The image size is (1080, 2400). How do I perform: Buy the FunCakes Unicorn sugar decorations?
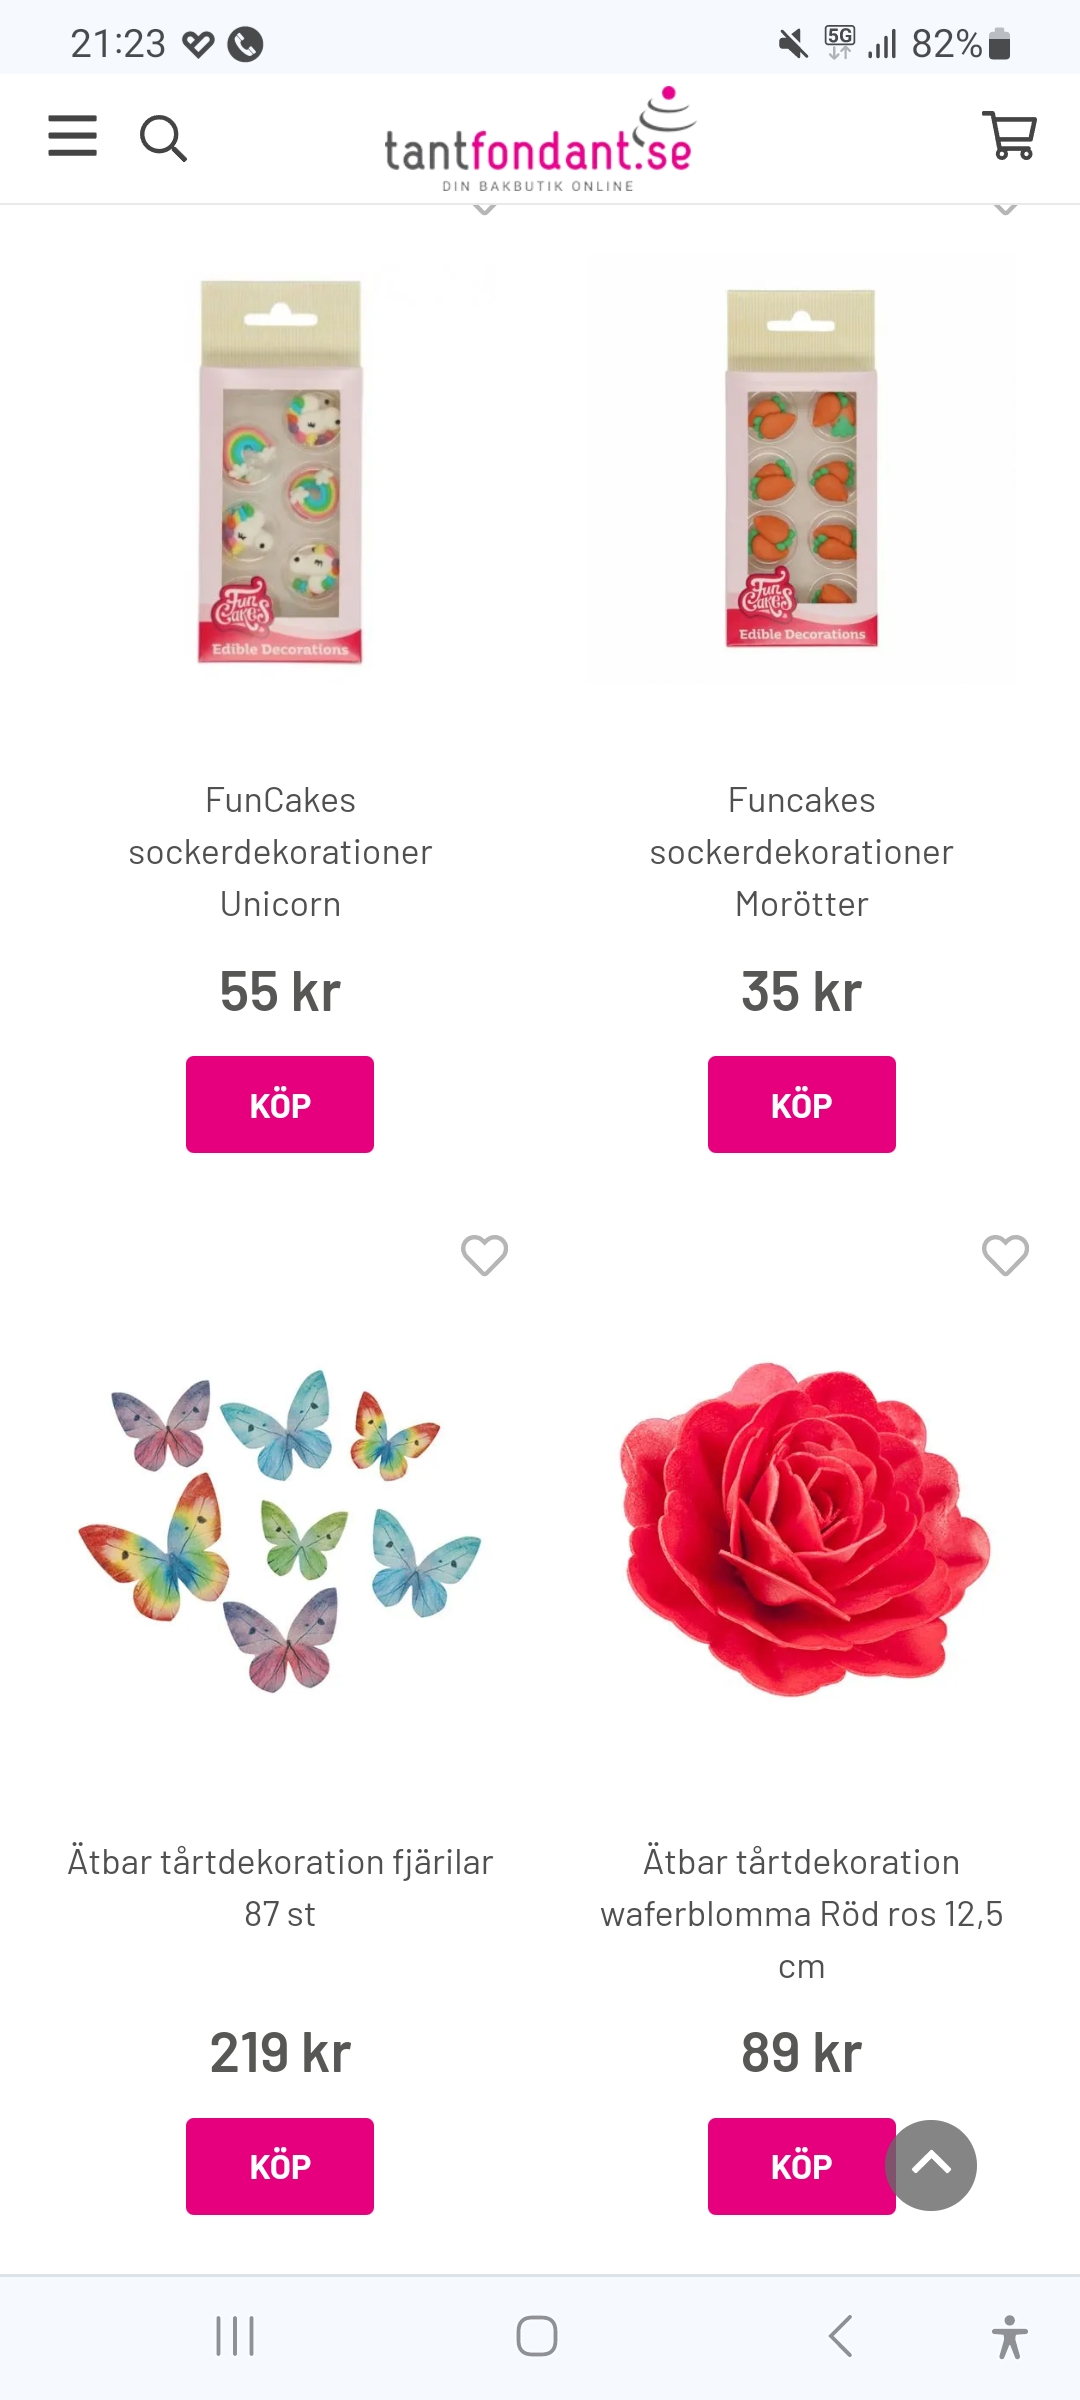(280, 1105)
